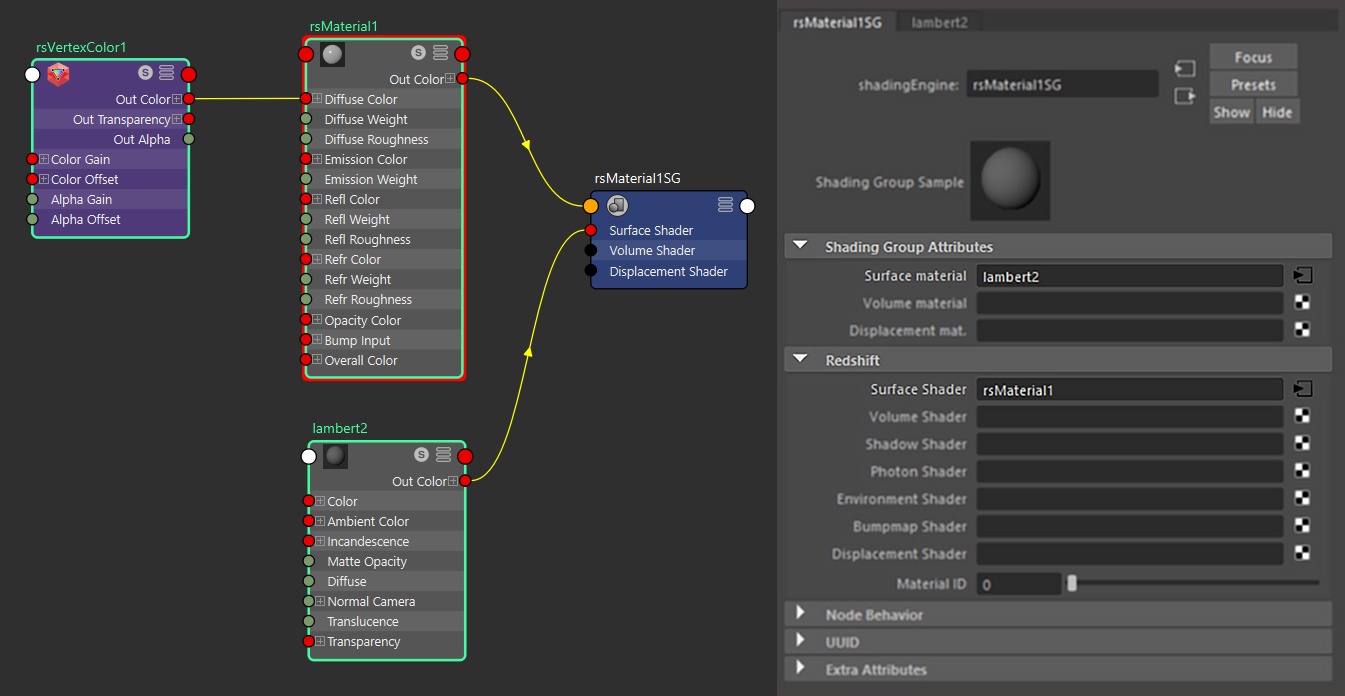1345x696 pixels.
Task: Click the Shading Group Sample sphere swatch
Action: [x=1010, y=181]
